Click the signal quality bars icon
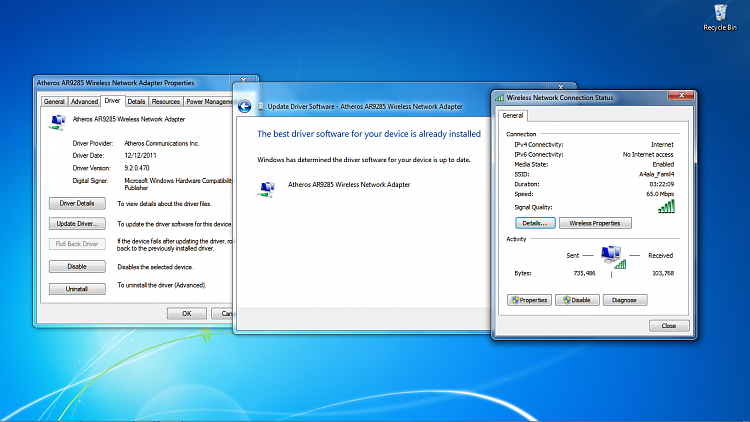750x422 pixels. [666, 207]
